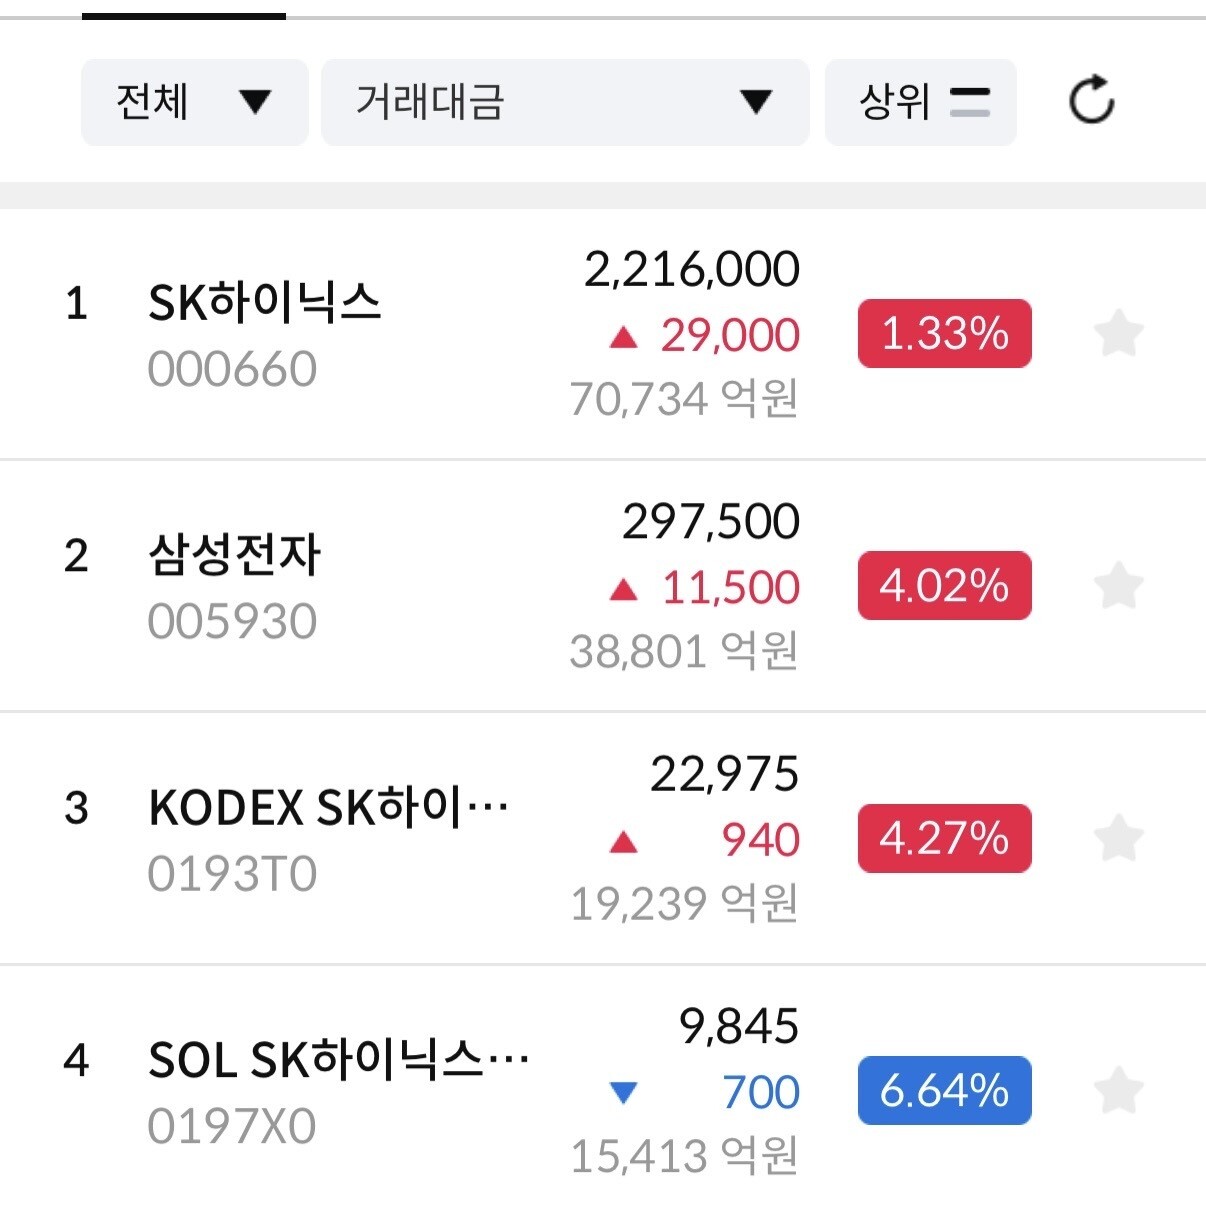Open 삼성전자 stock details

[603, 586]
